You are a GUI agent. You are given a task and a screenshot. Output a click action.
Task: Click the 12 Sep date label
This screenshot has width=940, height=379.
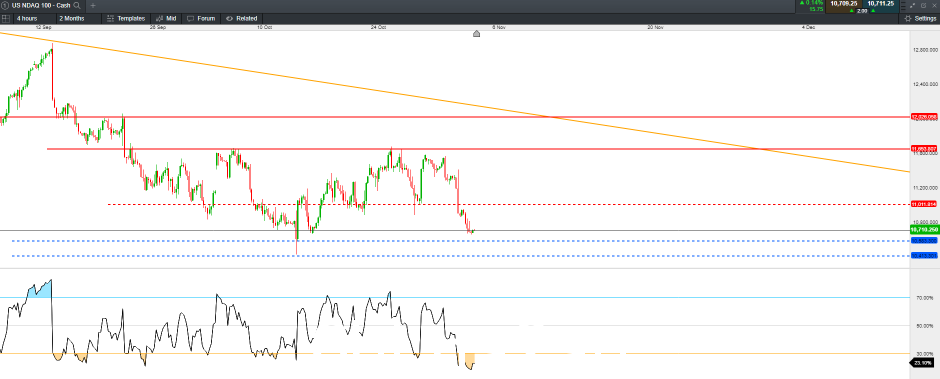click(x=43, y=27)
